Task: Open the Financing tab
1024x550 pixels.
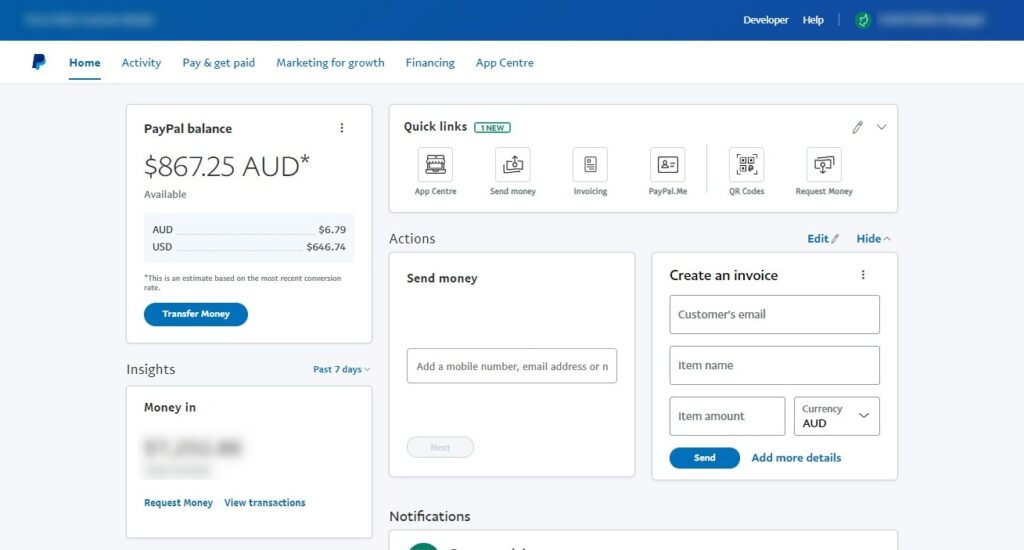Action: (430, 63)
